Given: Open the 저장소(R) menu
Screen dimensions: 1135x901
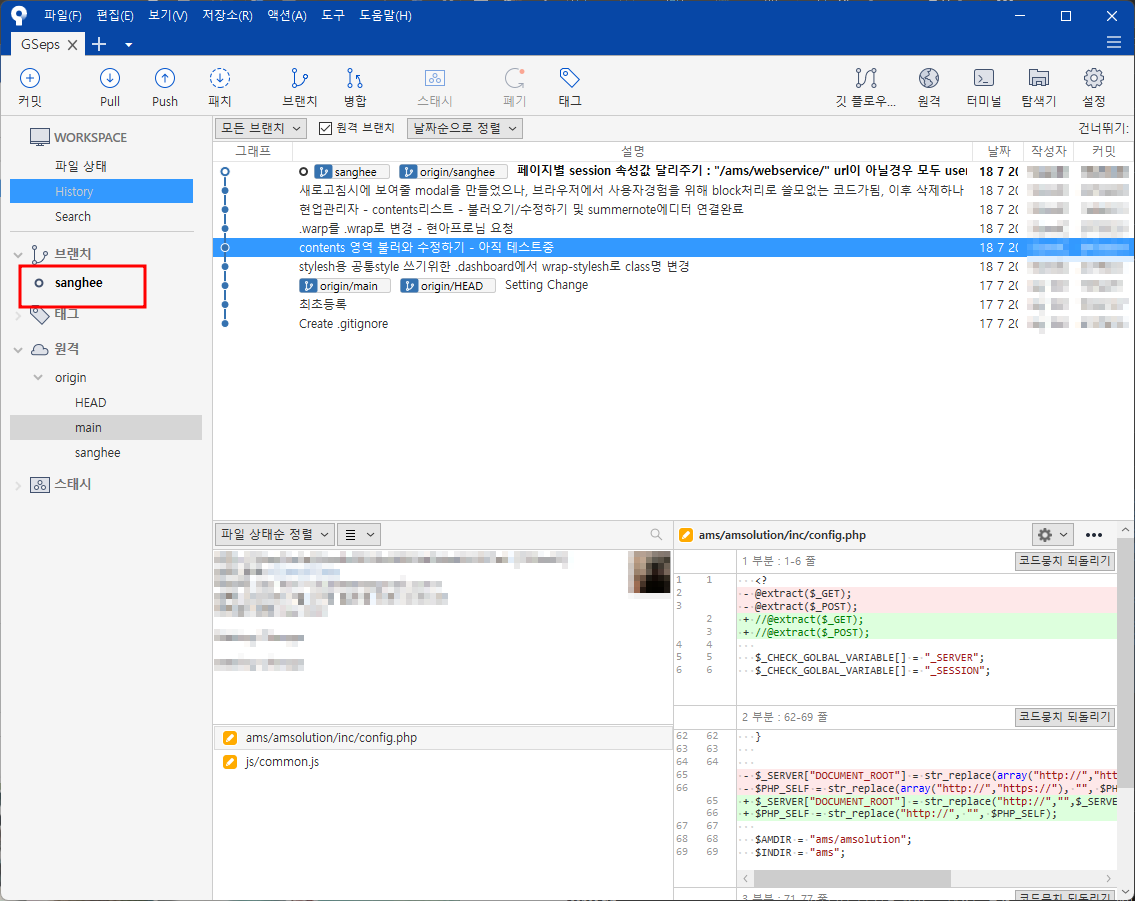Looking at the screenshot, I should tap(227, 15).
